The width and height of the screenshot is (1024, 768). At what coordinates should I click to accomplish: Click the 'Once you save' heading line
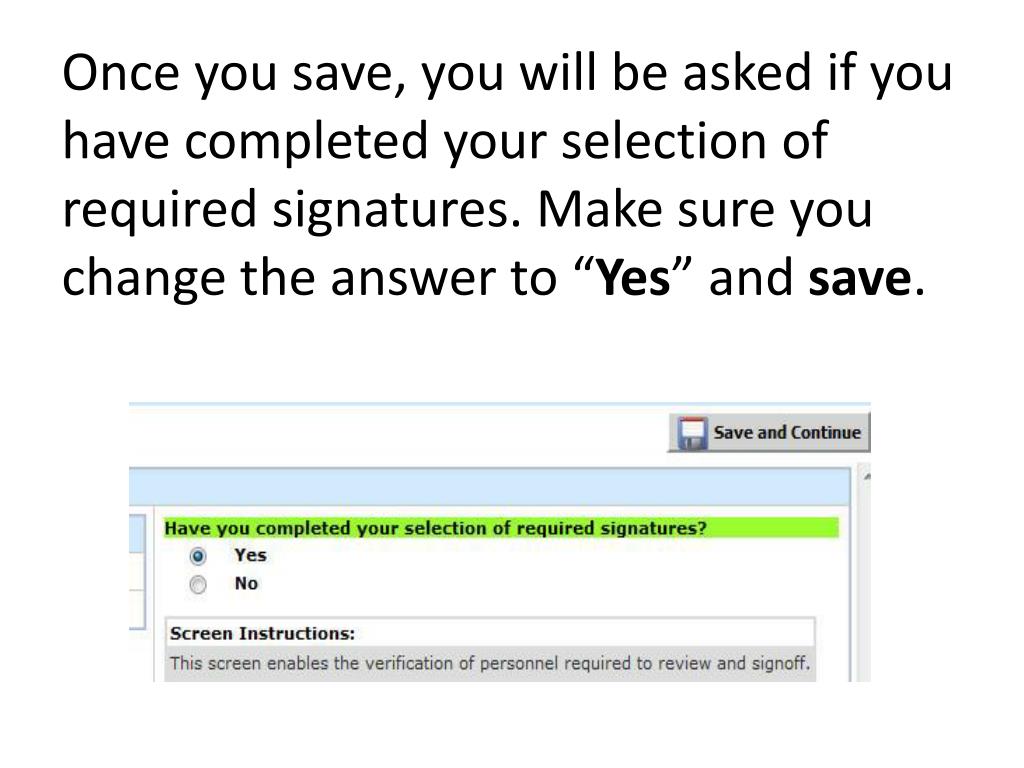coord(507,74)
